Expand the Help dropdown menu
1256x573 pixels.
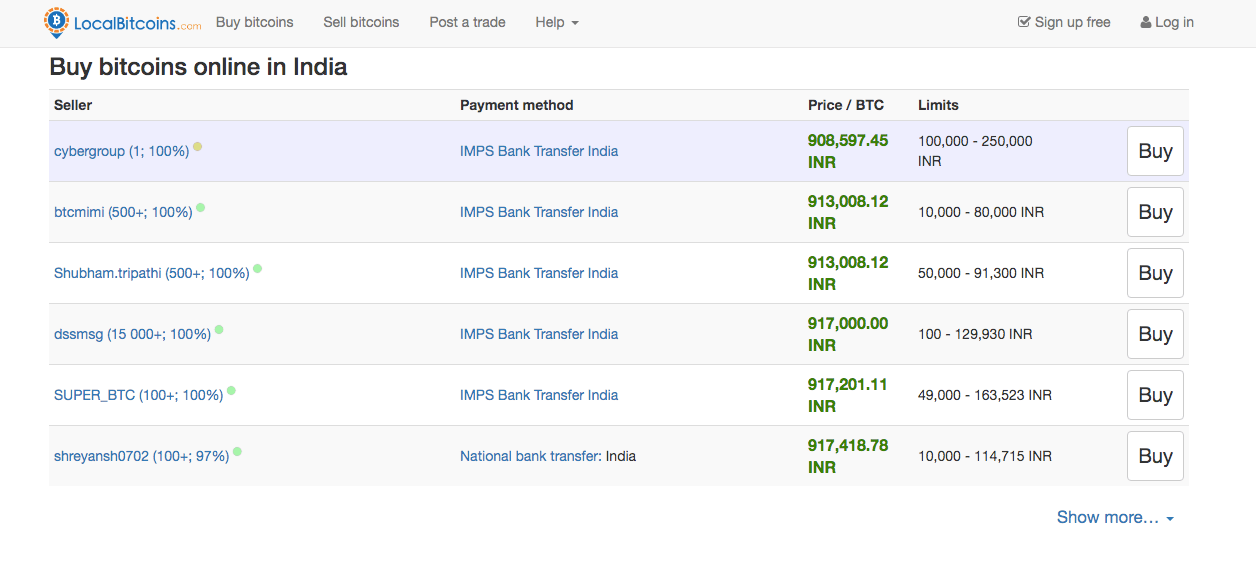coord(557,22)
